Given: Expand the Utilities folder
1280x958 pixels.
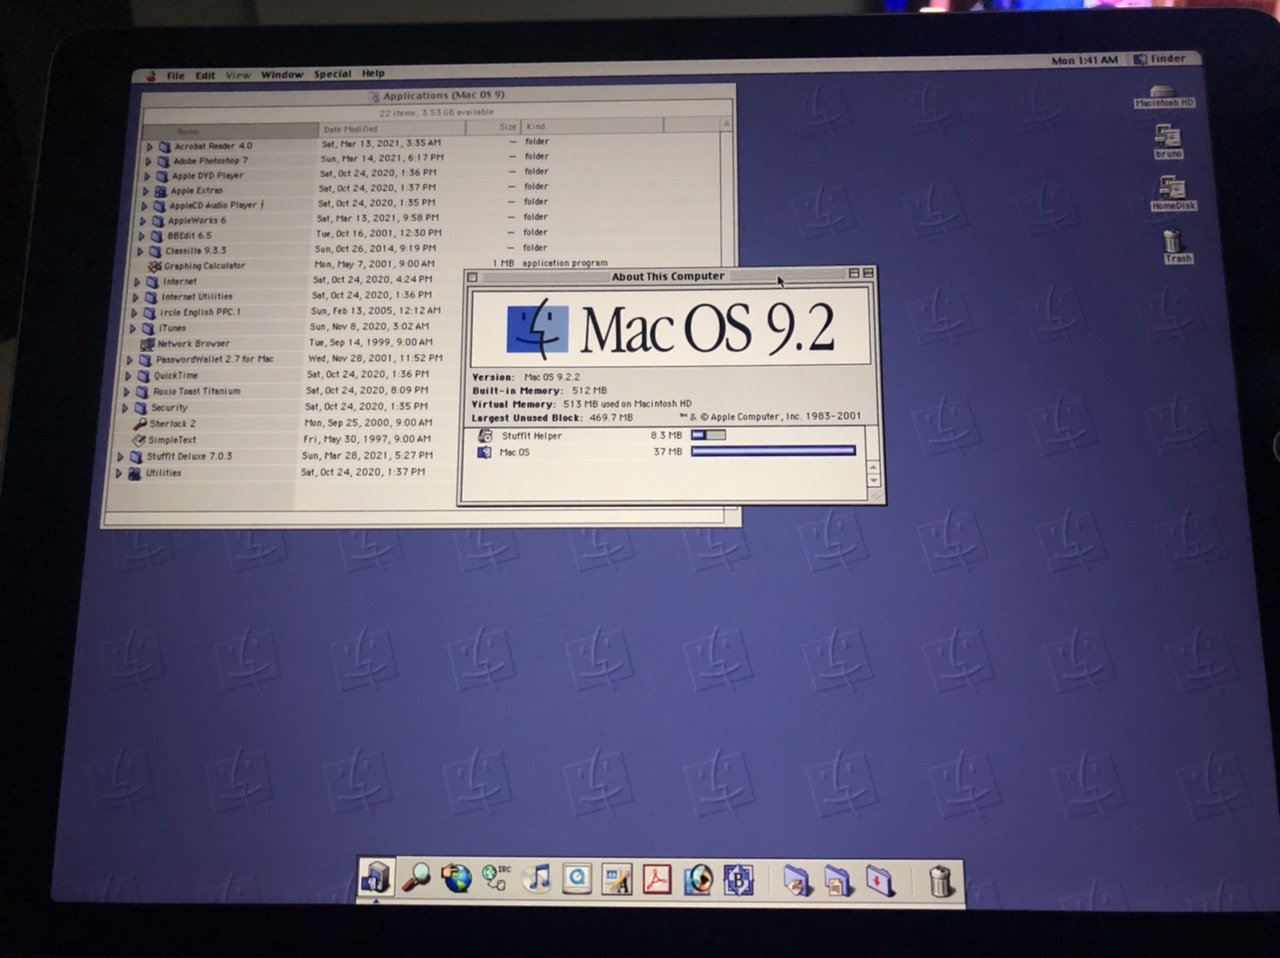Looking at the screenshot, I should coord(119,474).
